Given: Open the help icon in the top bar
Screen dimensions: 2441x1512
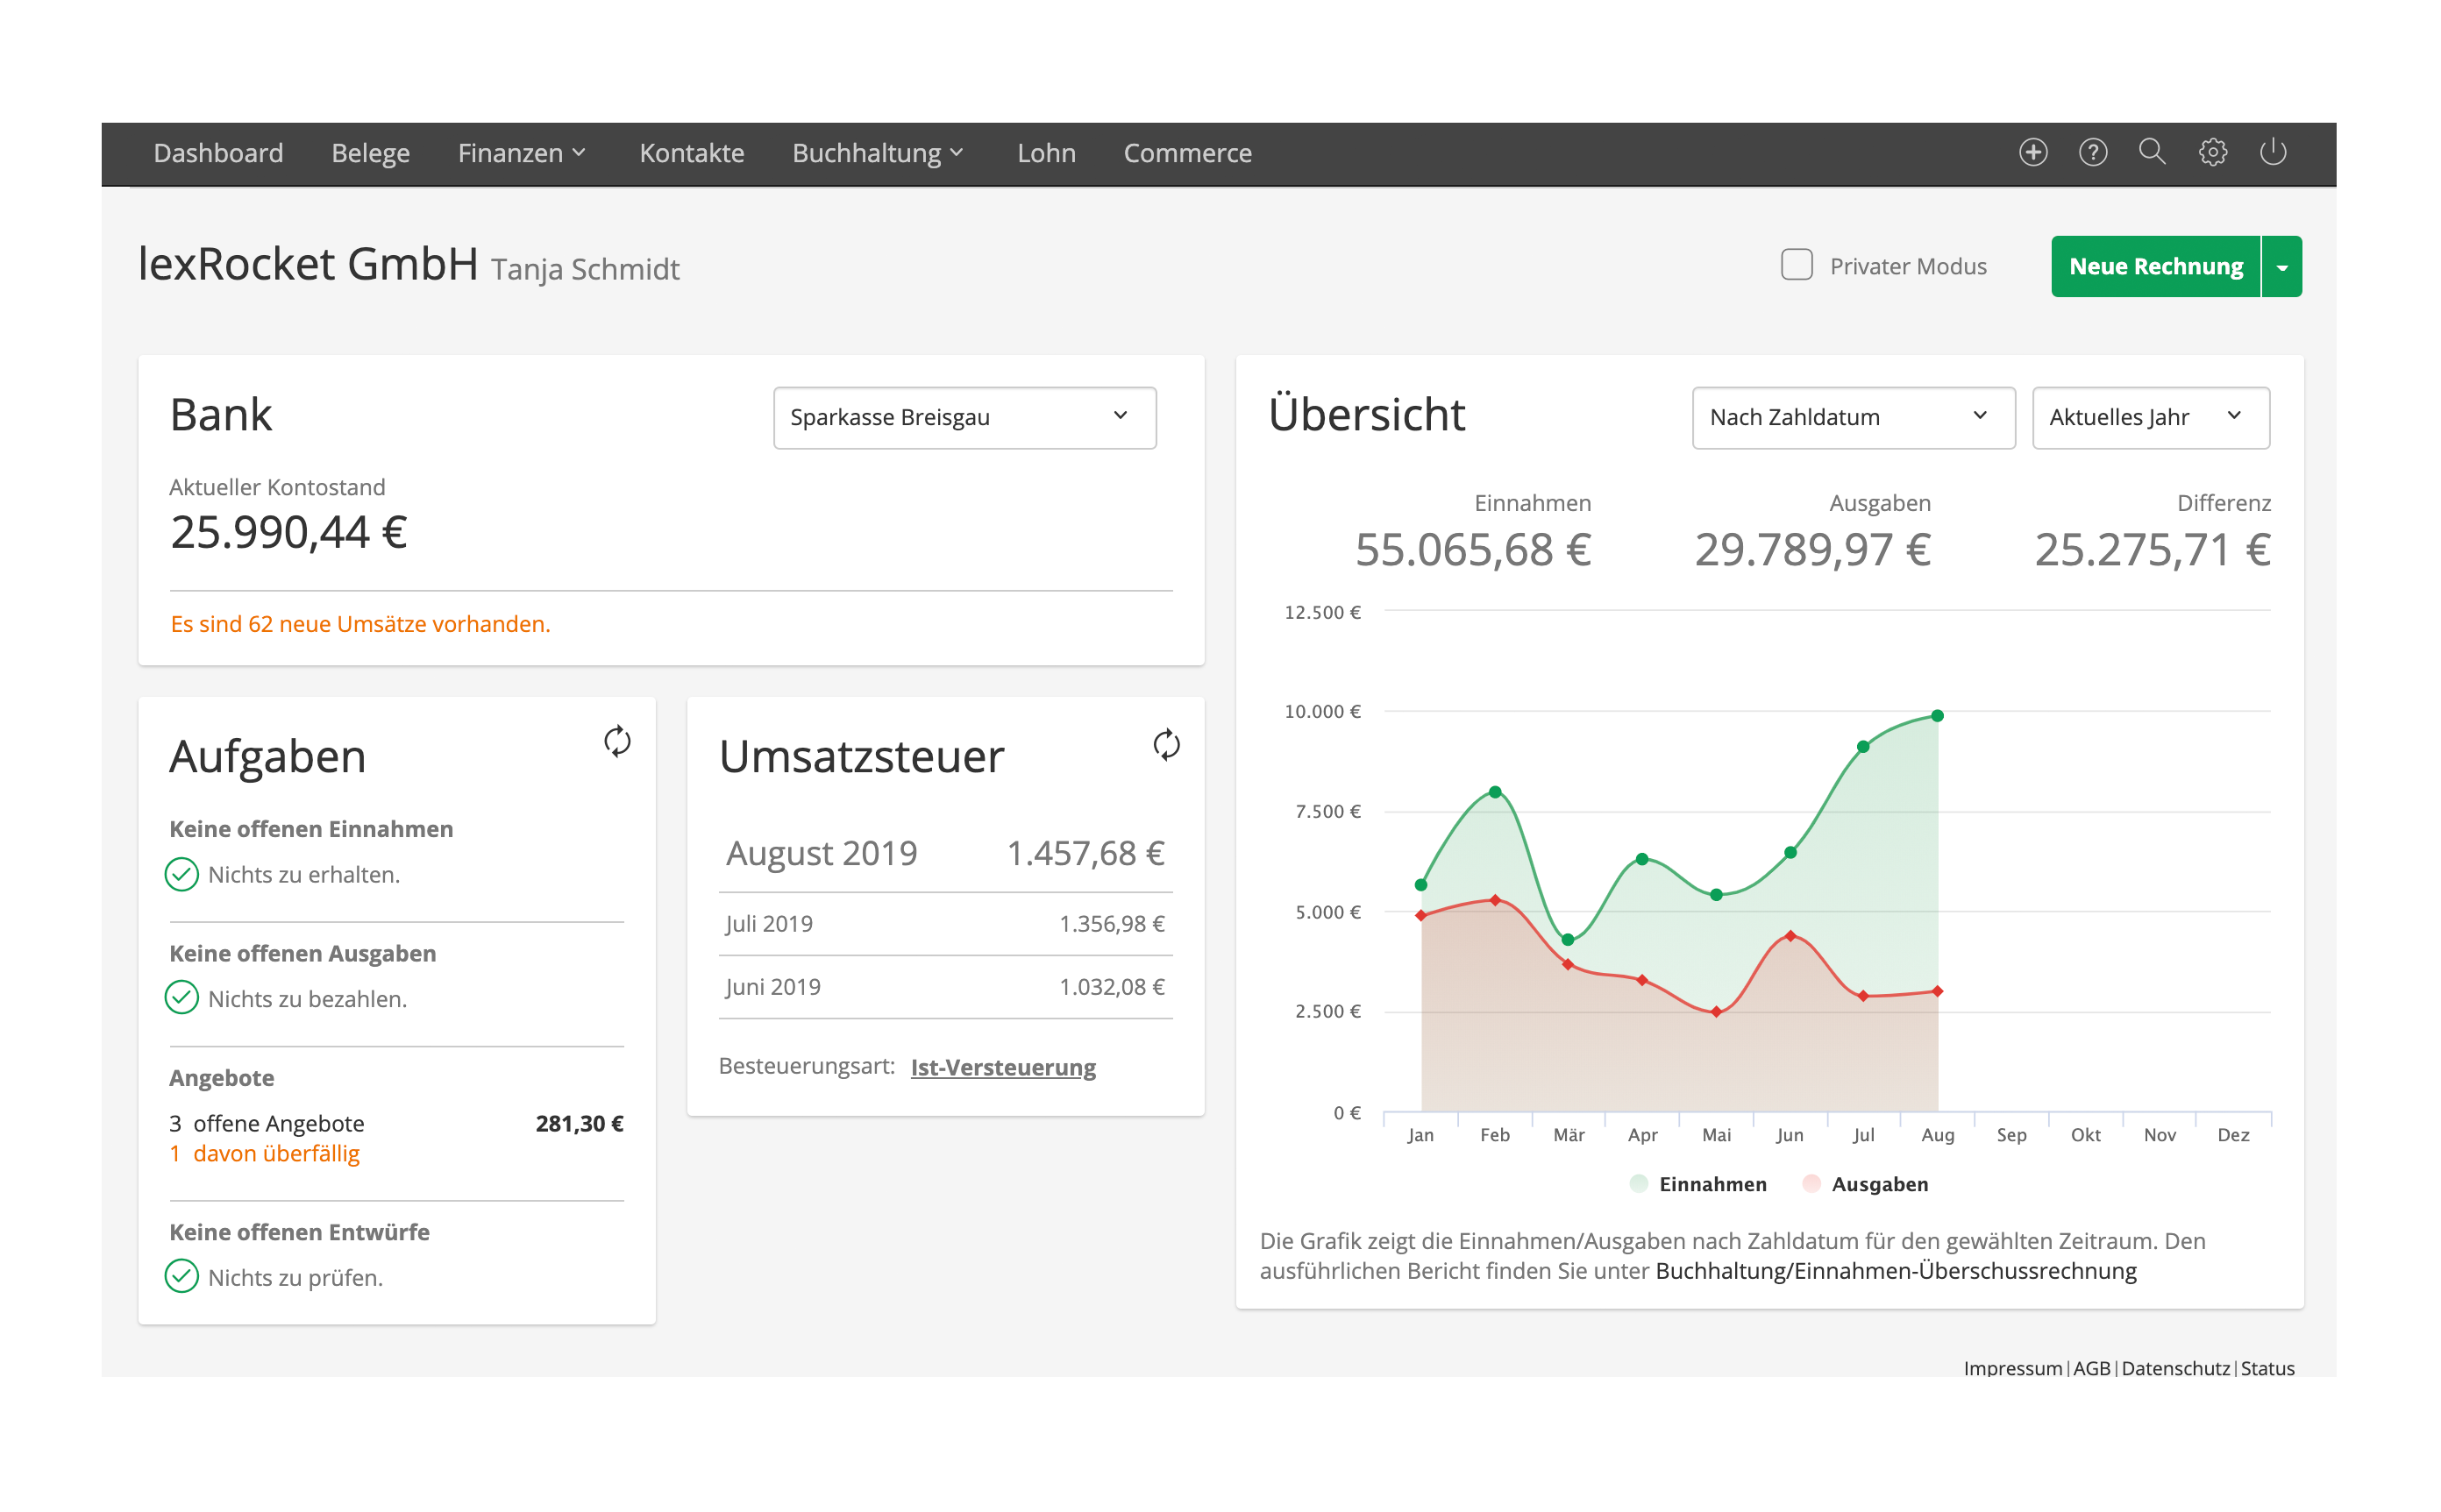Looking at the screenshot, I should (2093, 152).
